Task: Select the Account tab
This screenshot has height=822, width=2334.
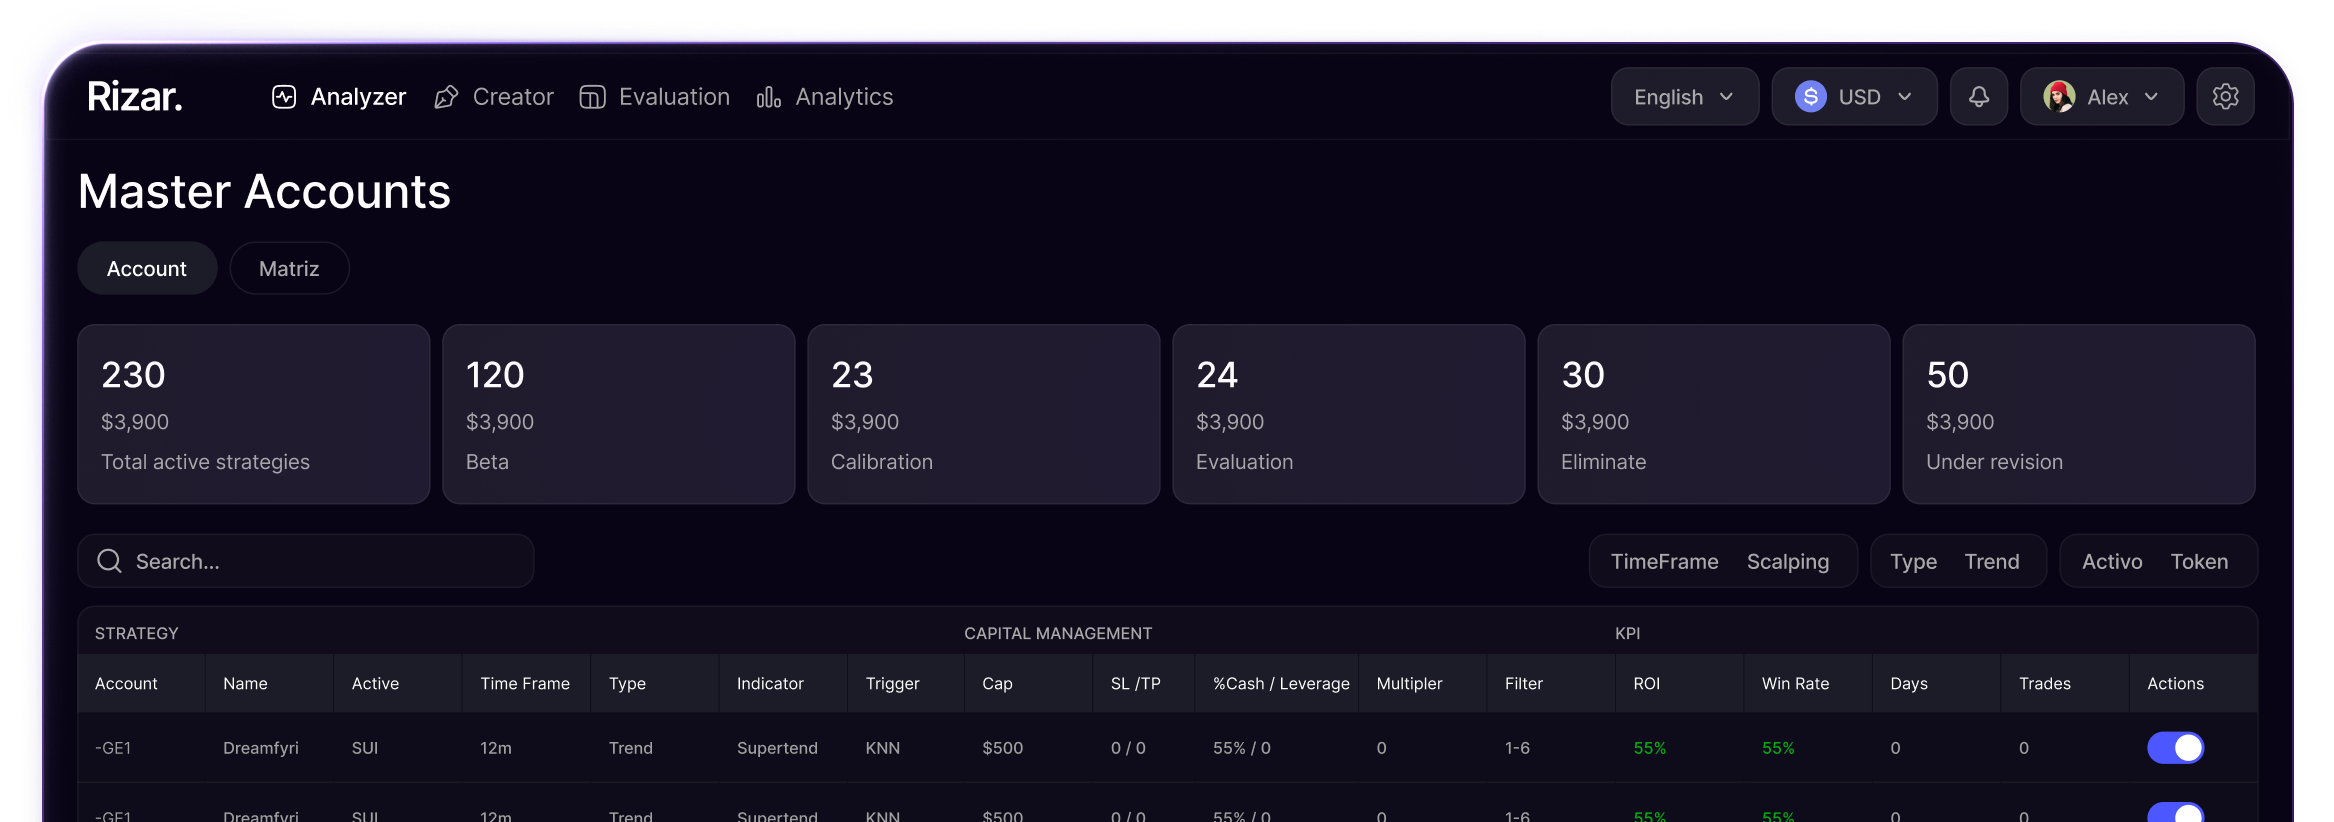Action: 147,268
